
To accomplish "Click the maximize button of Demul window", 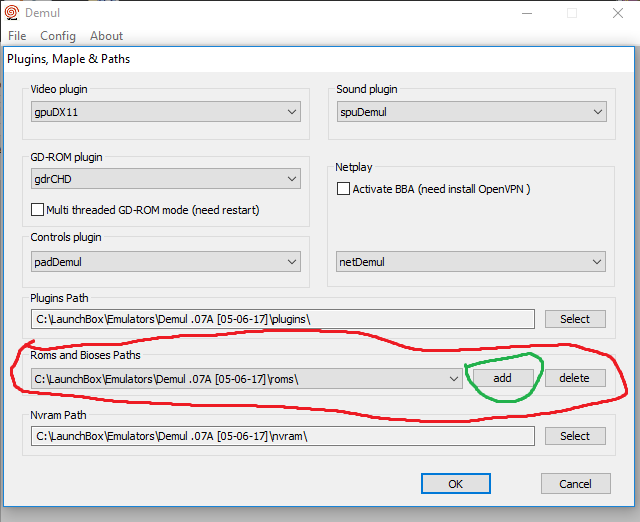I will [x=572, y=13].
